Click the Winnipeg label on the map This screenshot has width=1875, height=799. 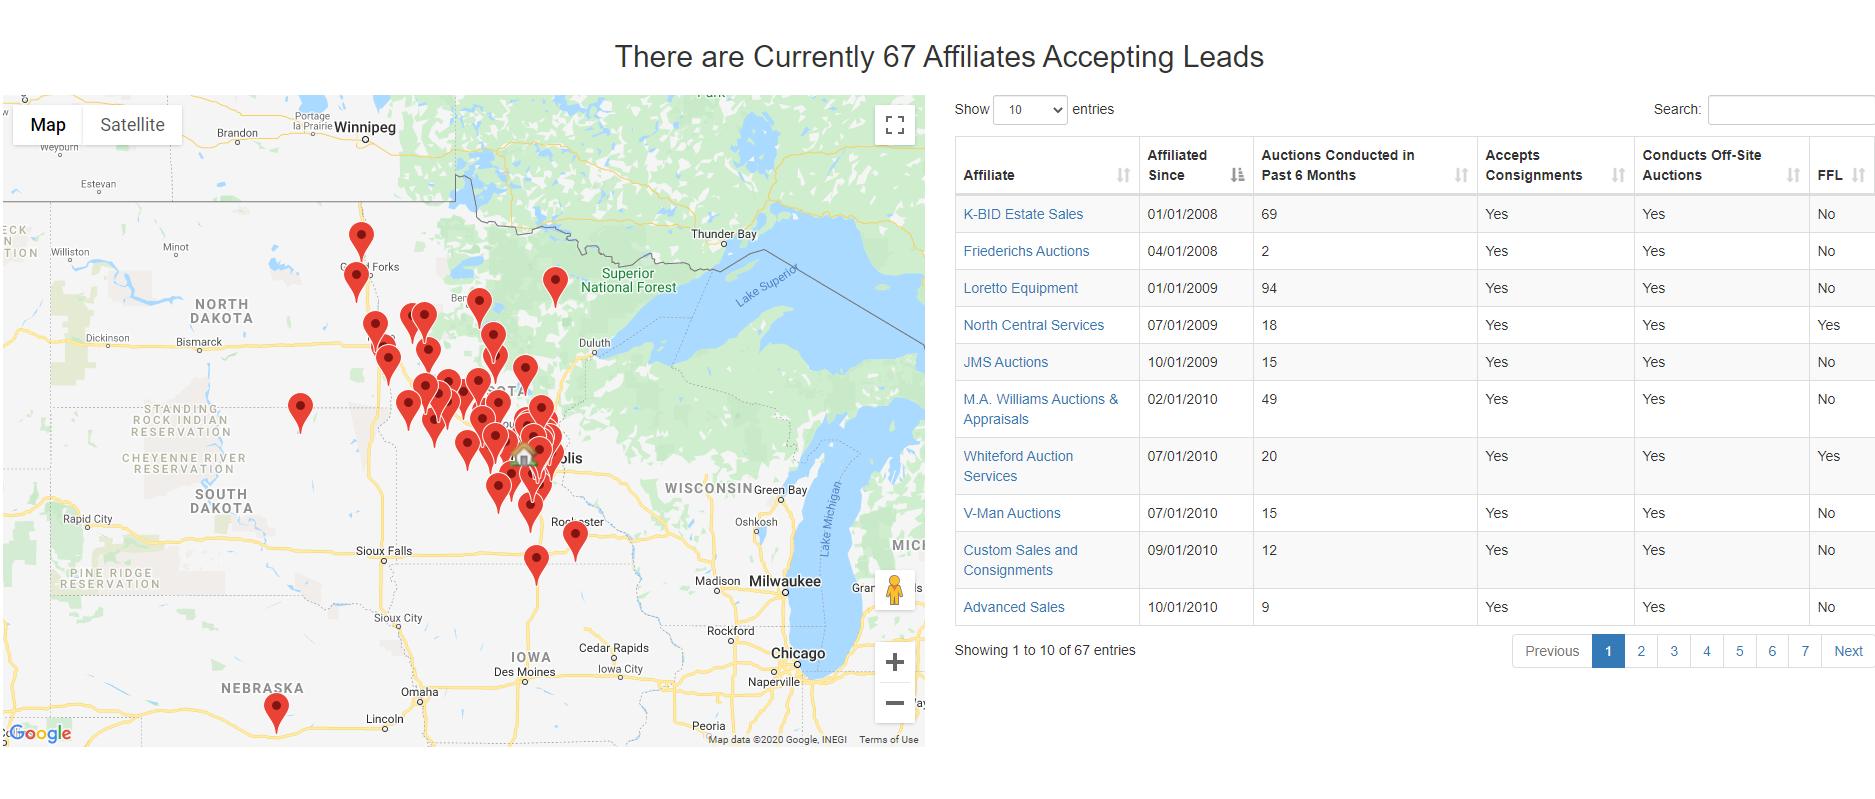point(365,127)
